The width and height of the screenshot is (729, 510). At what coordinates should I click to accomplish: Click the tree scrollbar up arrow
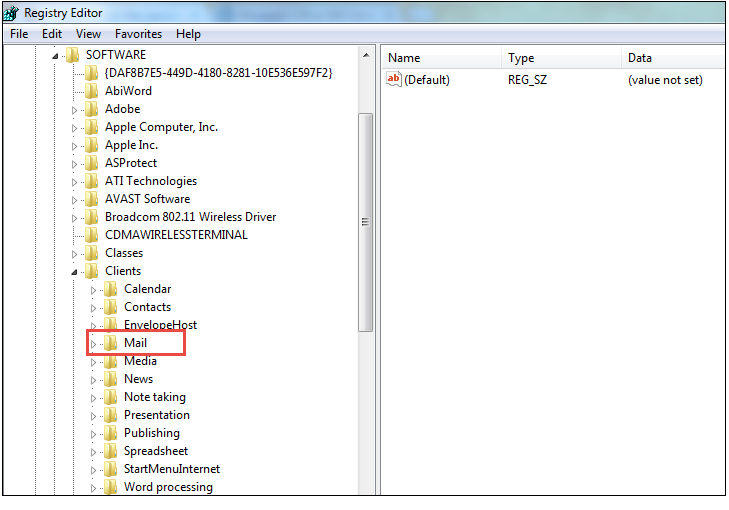[366, 55]
